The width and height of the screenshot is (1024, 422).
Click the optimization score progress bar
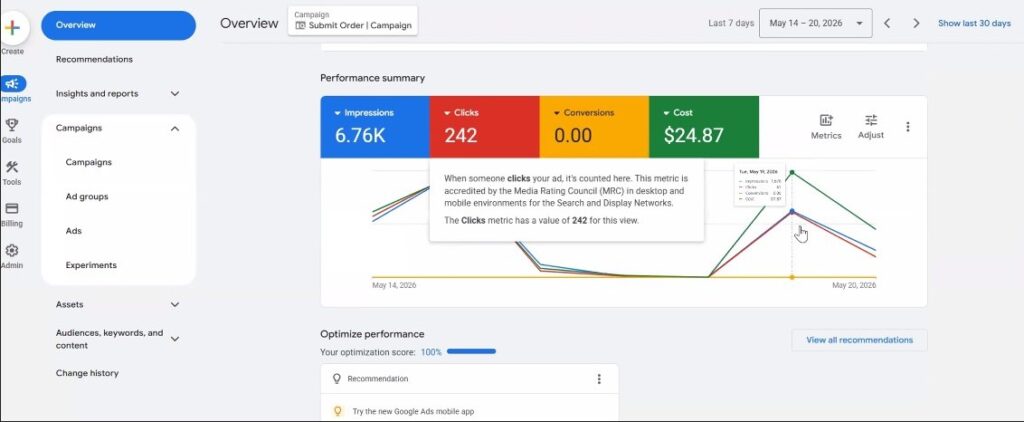(472, 351)
